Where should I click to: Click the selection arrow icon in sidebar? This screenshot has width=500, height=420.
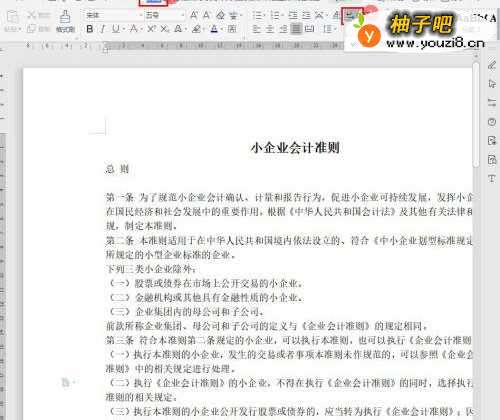click(x=492, y=84)
